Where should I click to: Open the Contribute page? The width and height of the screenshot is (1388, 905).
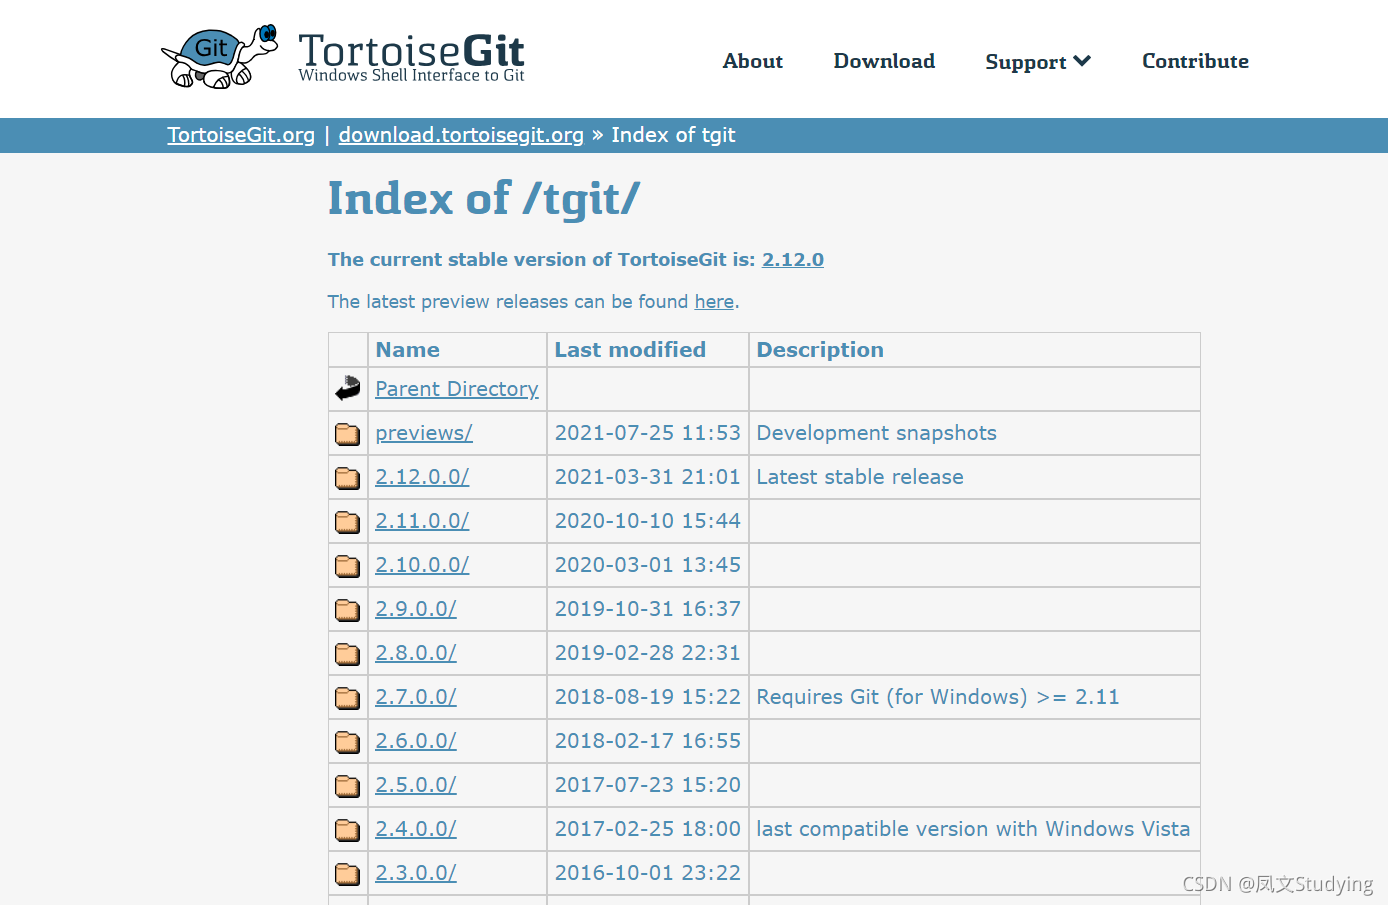(1195, 61)
